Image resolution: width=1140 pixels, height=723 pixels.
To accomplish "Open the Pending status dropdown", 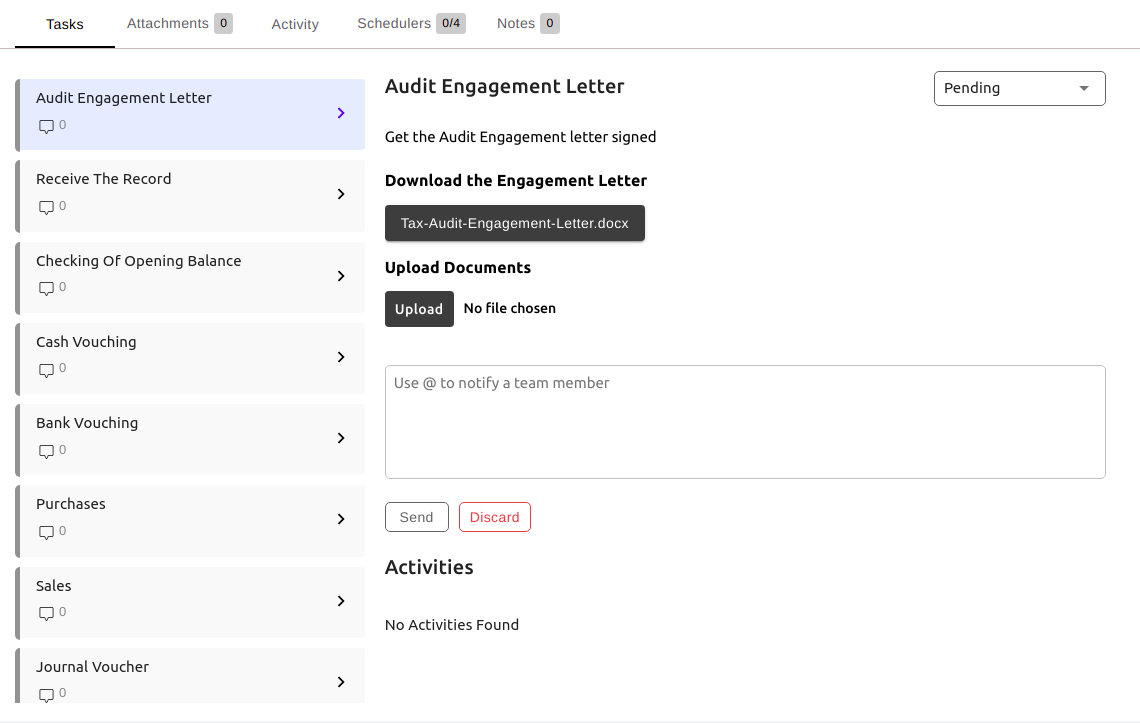I will 1019,88.
